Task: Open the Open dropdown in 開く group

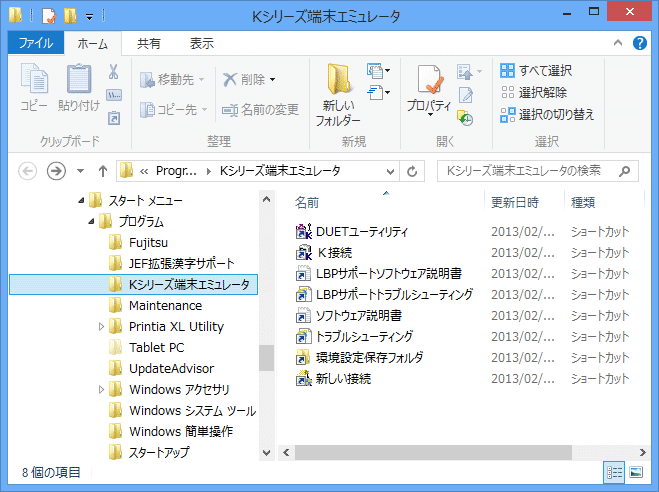Action: click(469, 72)
